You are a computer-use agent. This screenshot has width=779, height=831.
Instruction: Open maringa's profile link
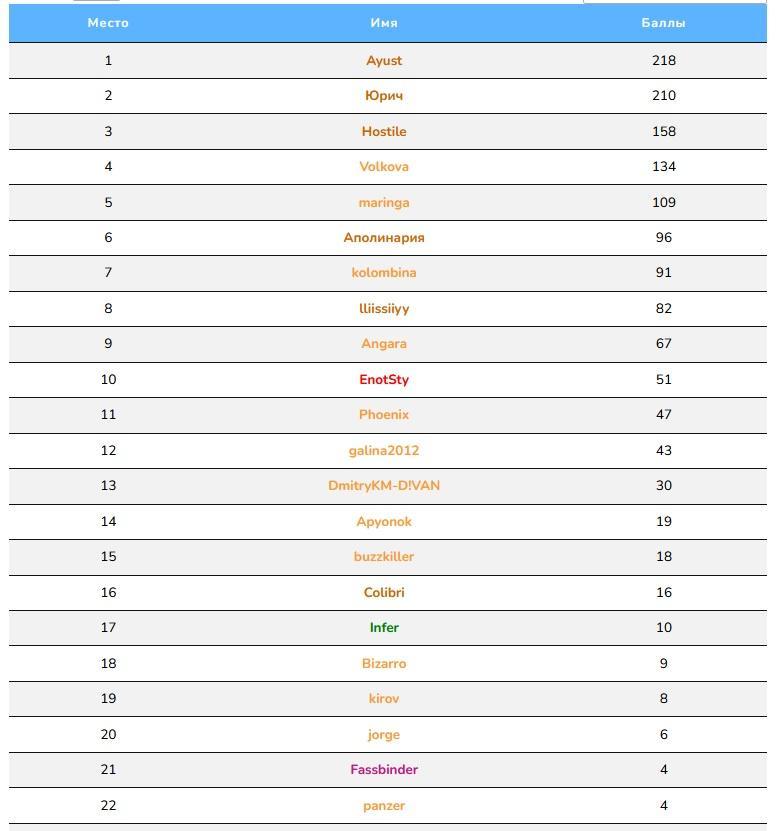(384, 203)
